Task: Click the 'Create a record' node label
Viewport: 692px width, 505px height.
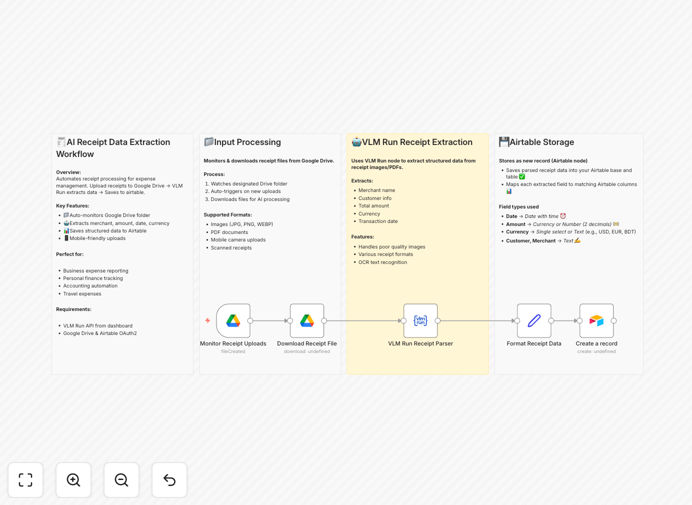Action: [596, 343]
